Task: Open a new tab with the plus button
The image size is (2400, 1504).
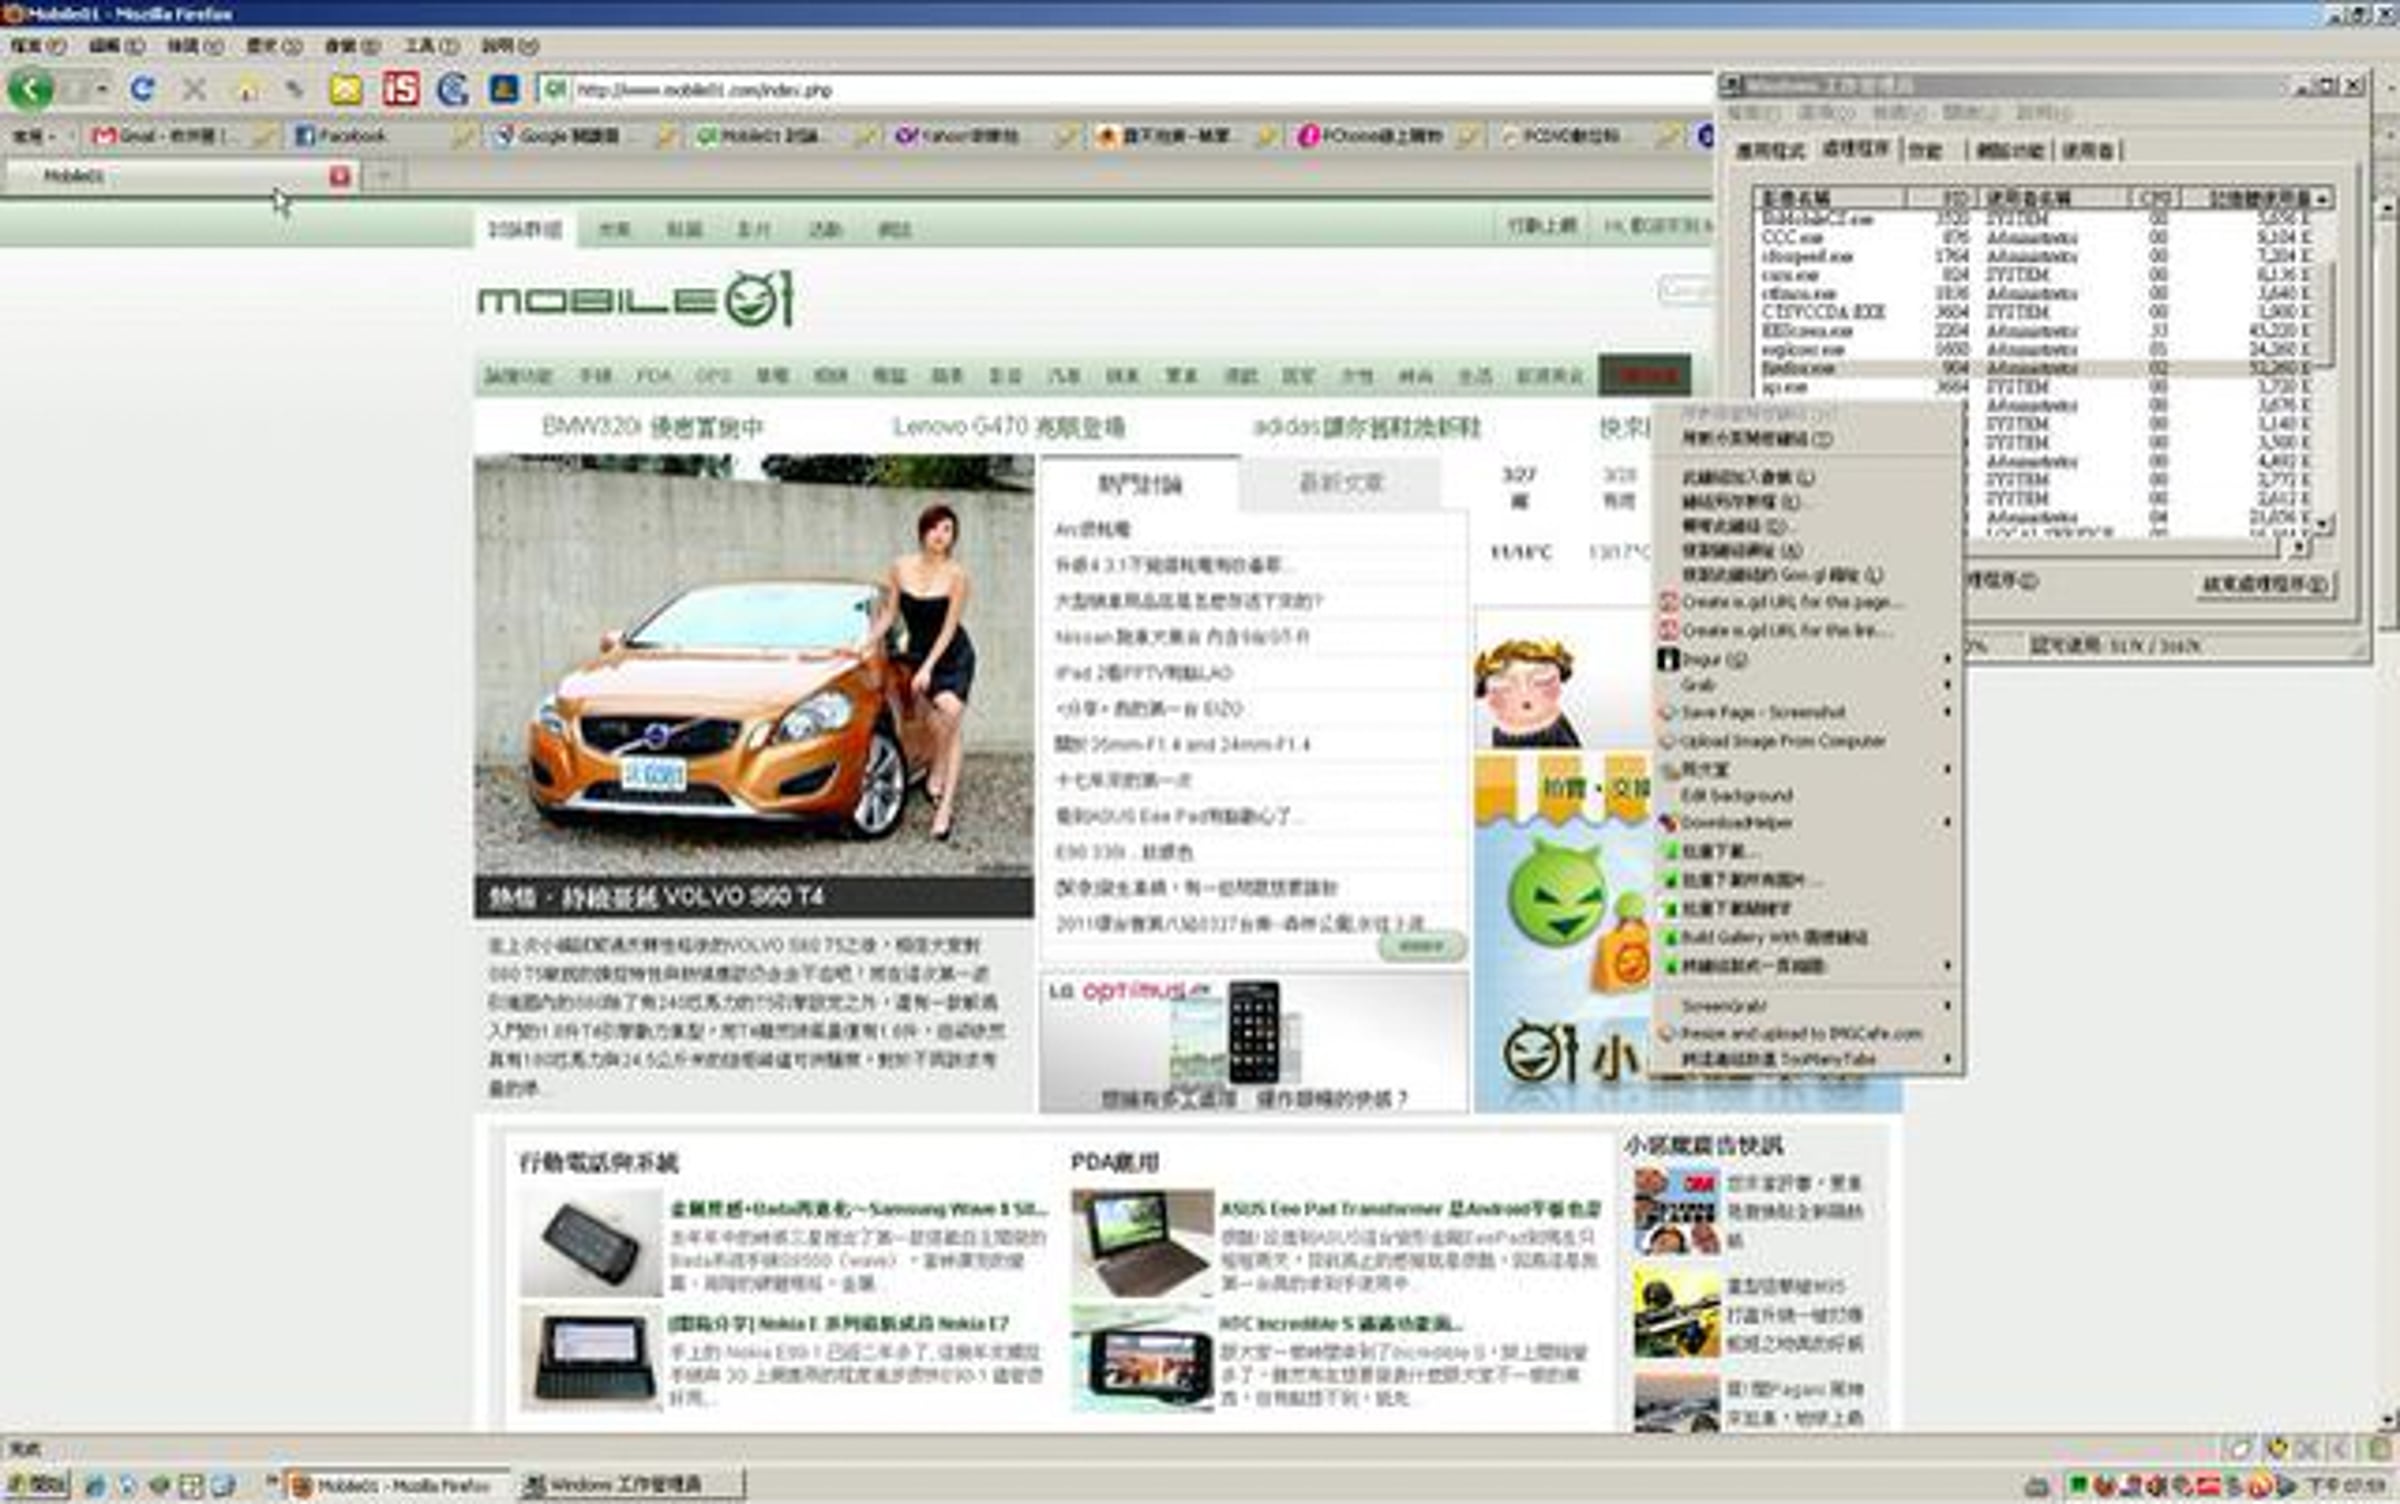Action: [x=383, y=177]
